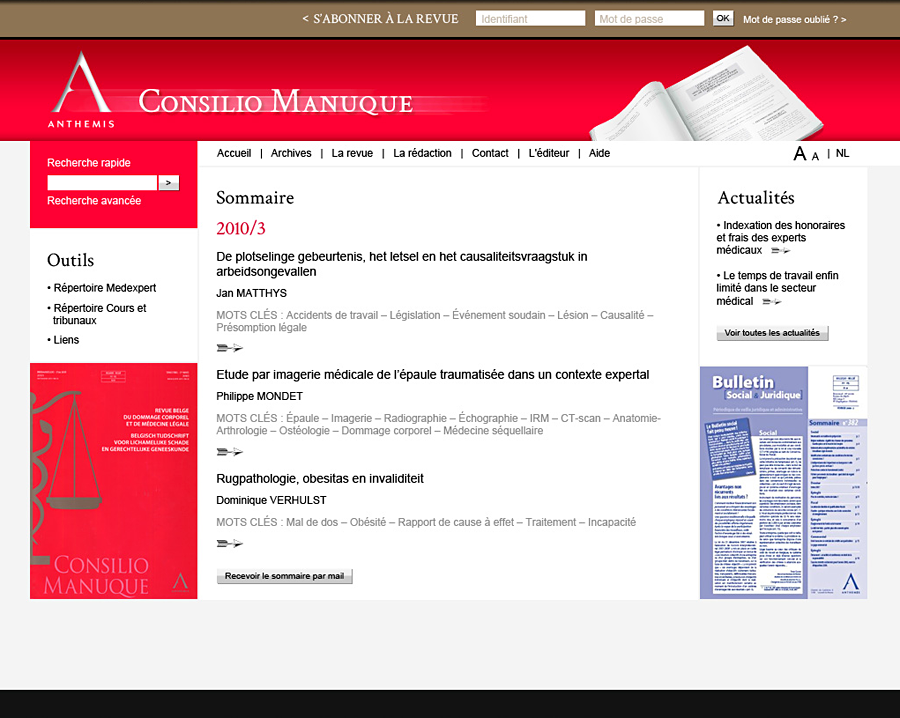Screen dimensions: 900x718
Task: Click Recevoir le sommaire par mail button
Action: (285, 576)
